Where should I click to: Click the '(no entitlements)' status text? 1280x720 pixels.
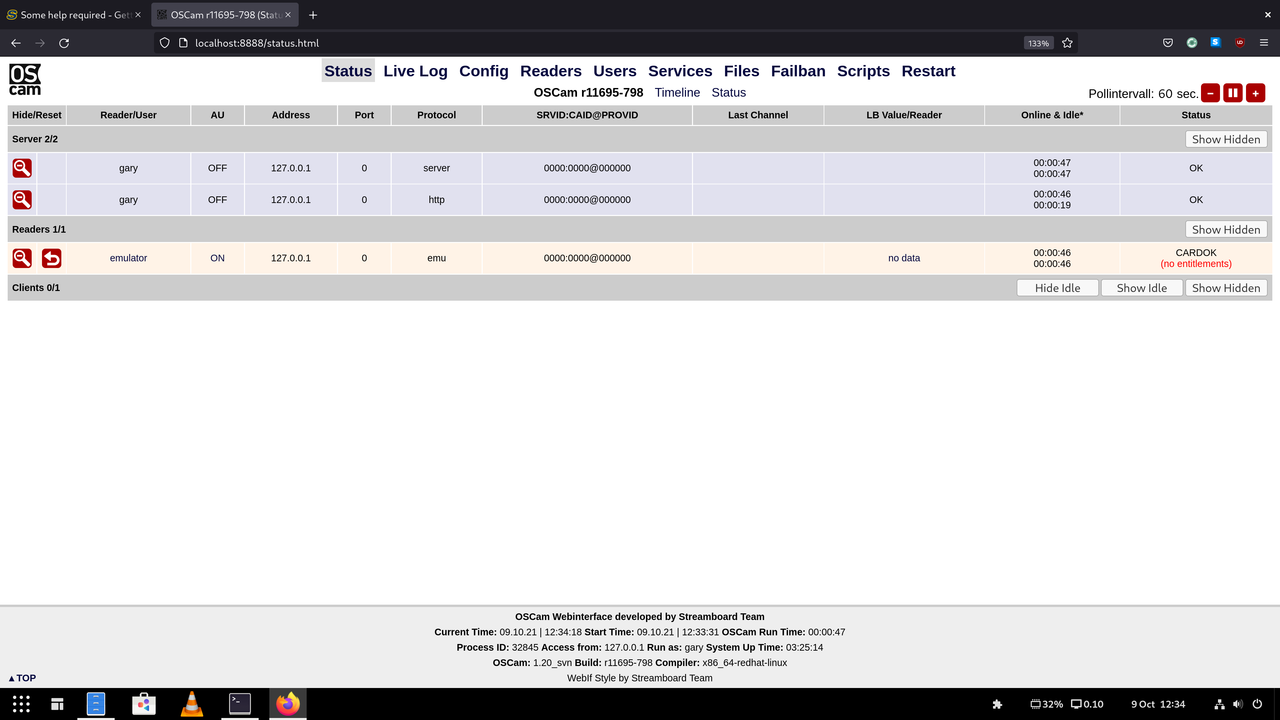coord(1196,264)
